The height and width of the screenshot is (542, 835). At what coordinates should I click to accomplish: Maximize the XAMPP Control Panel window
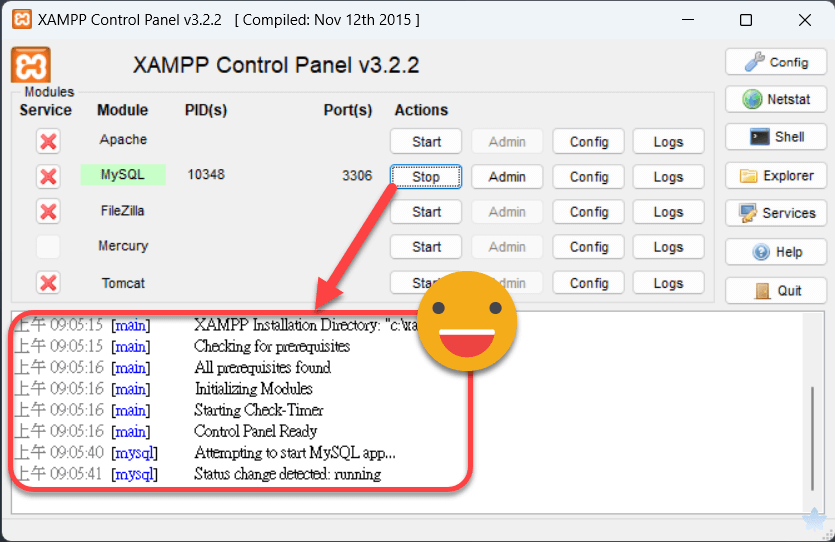(x=746, y=20)
